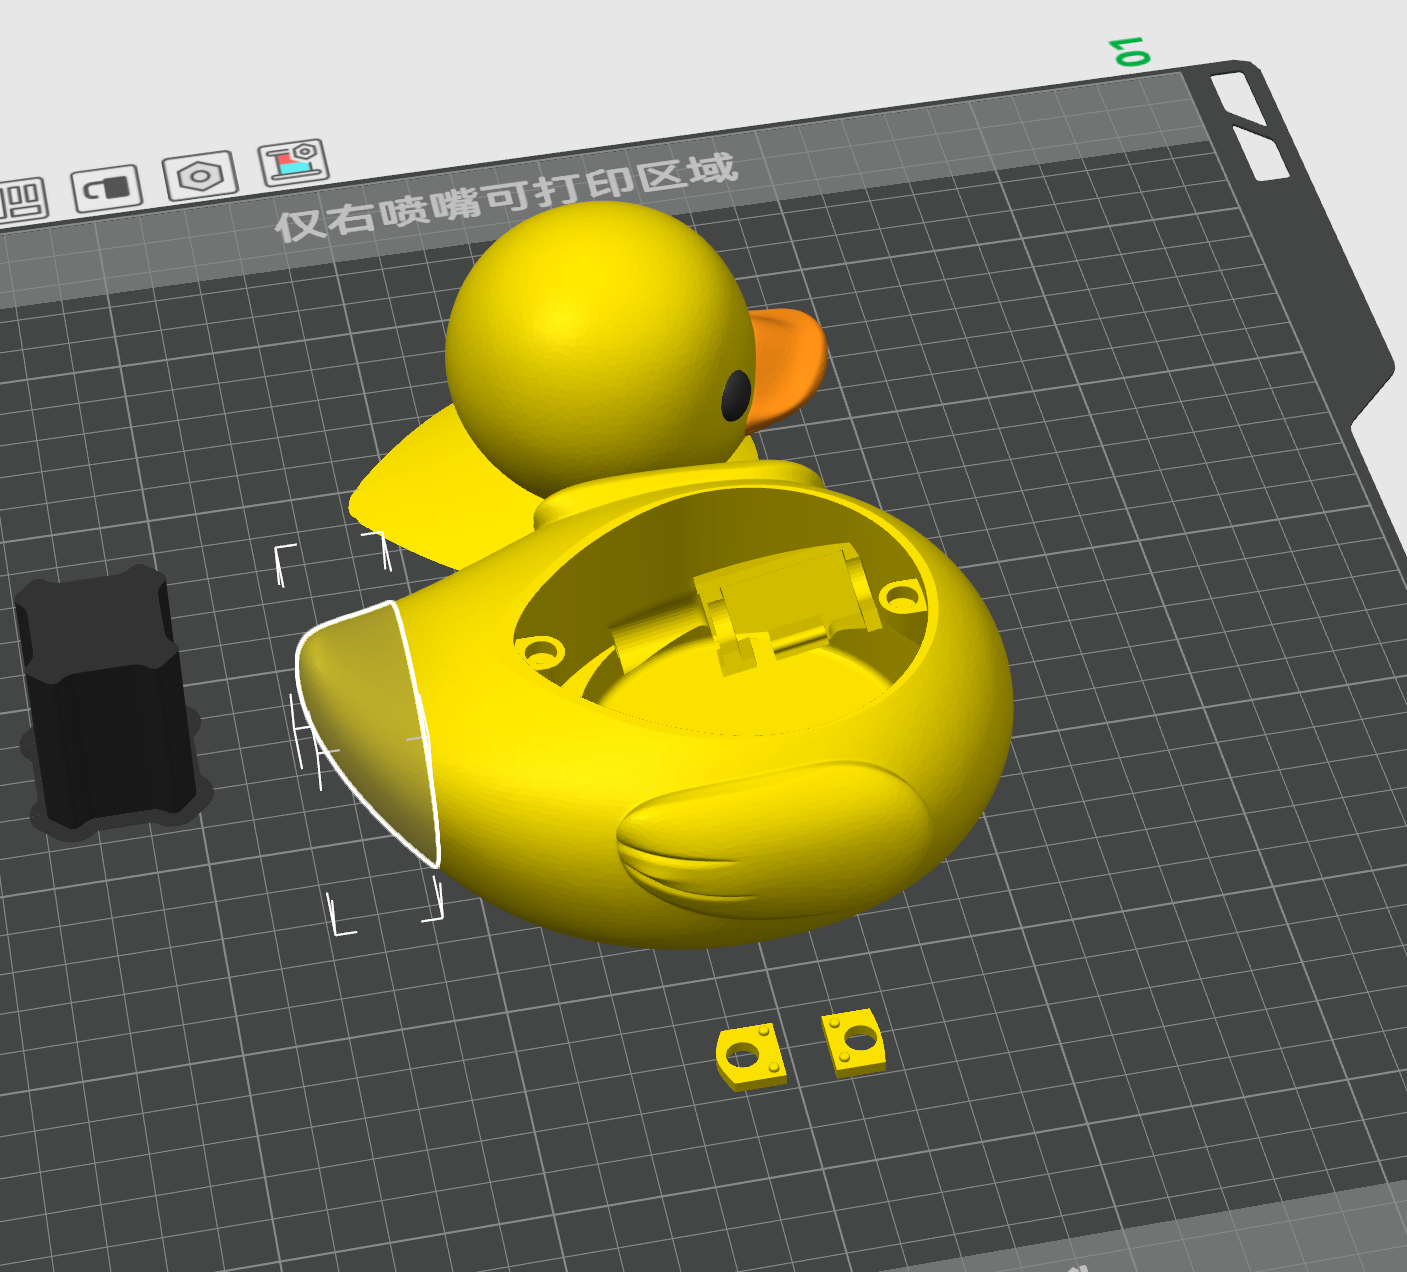Toggle the plate lock icon
1407x1272 pixels.
[106, 188]
